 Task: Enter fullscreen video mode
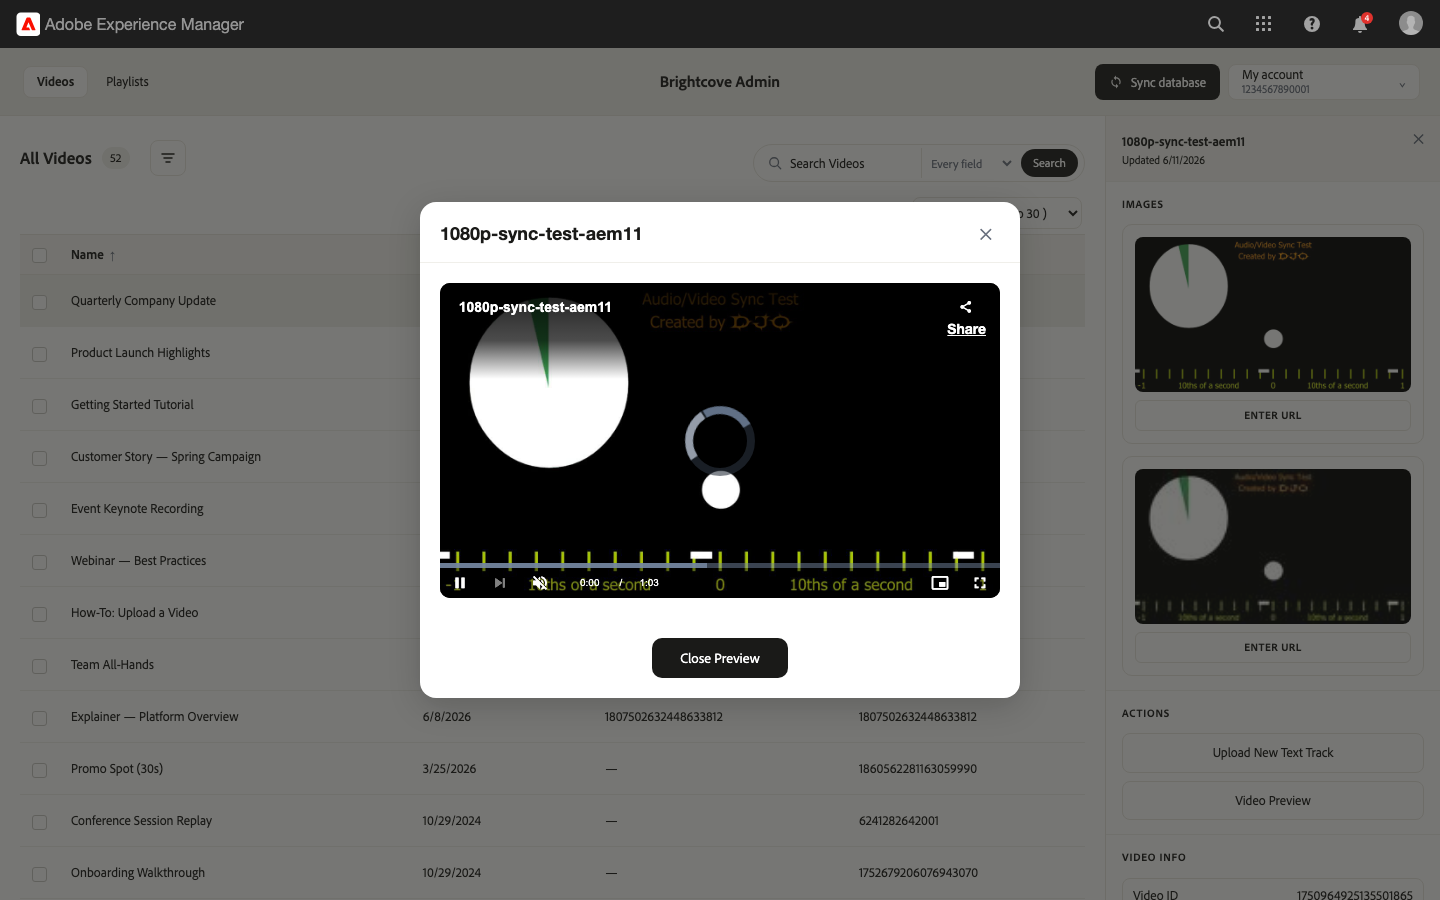pyautogui.click(x=980, y=583)
